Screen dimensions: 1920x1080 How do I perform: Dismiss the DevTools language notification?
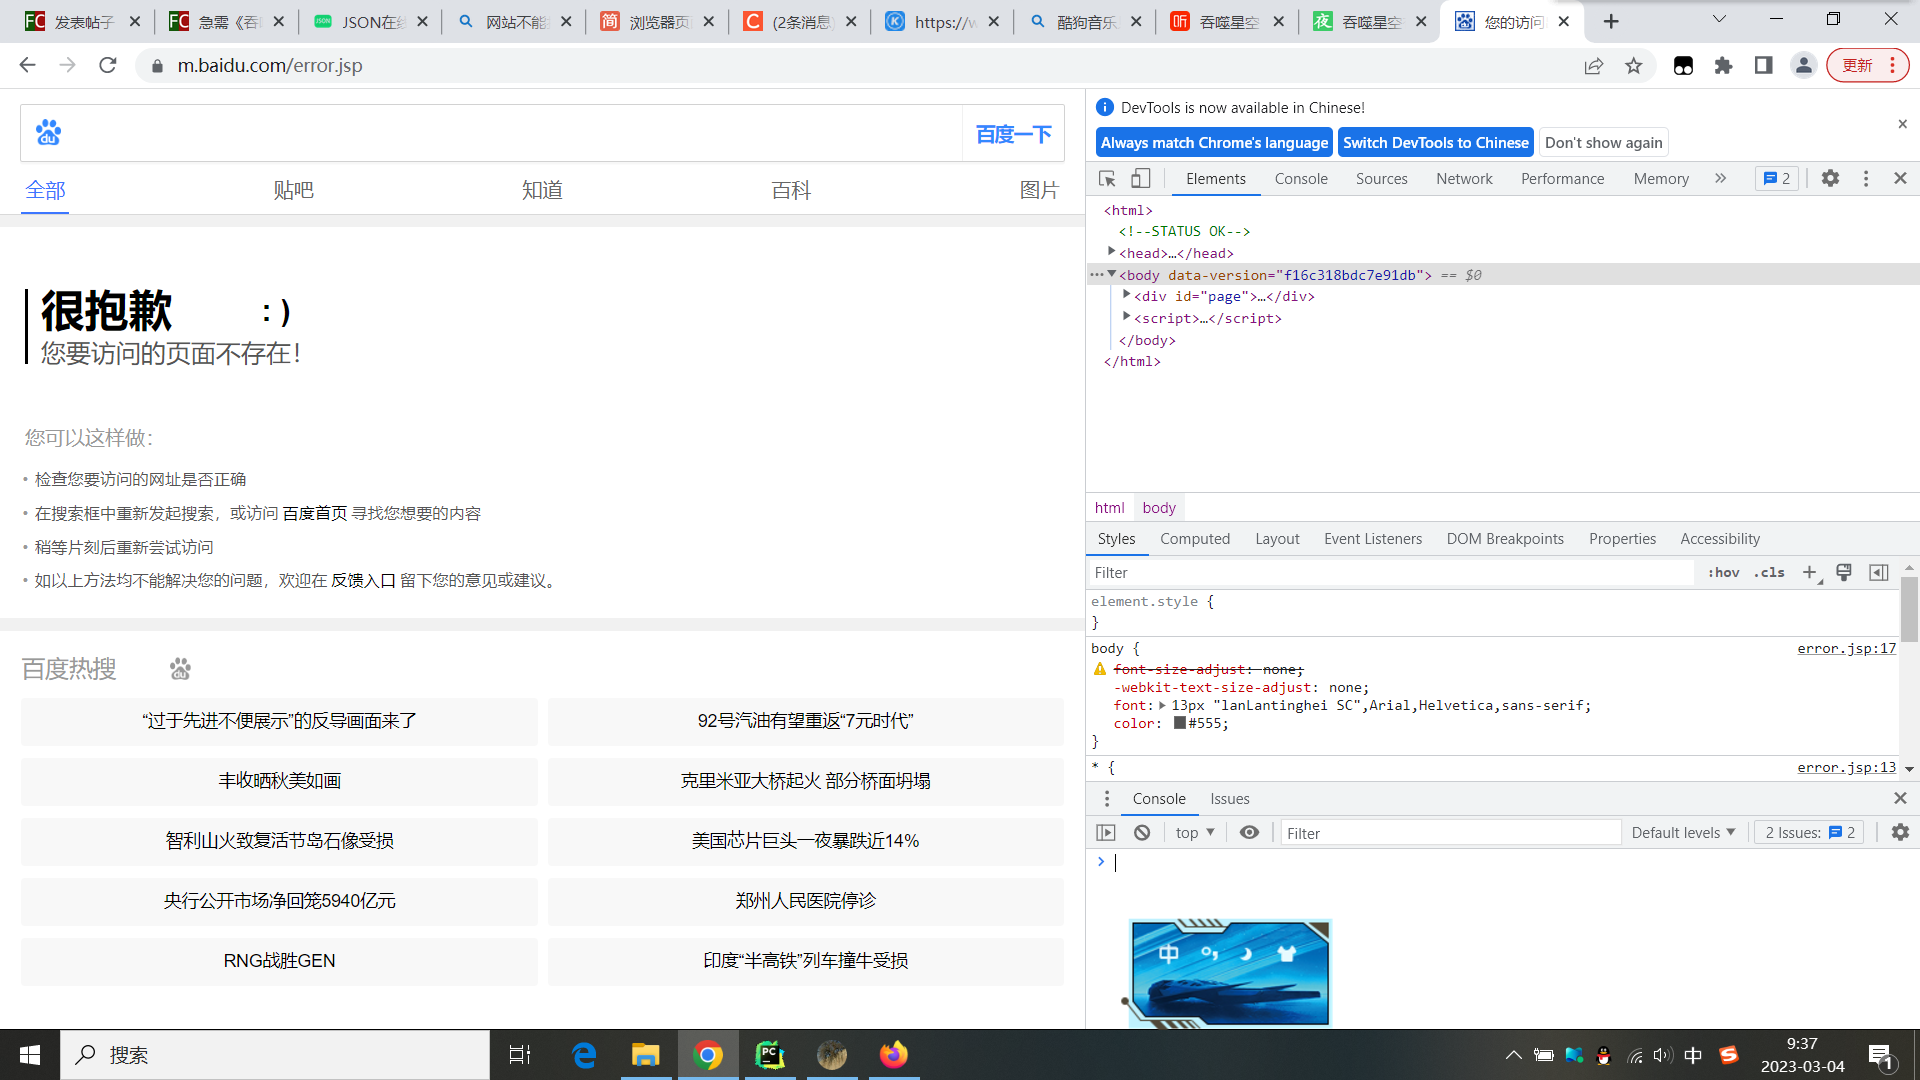coord(1902,124)
